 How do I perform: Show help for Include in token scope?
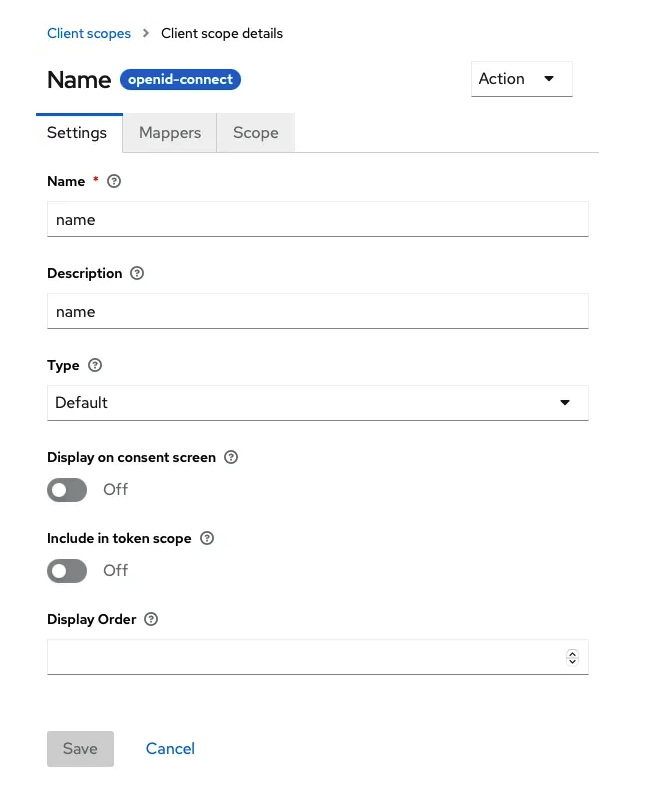207,538
